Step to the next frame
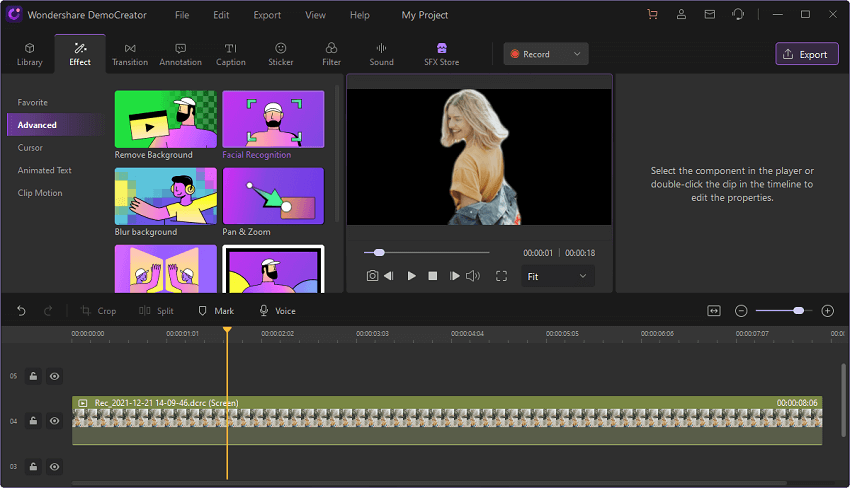Image resolution: width=850 pixels, height=488 pixels. click(454, 276)
